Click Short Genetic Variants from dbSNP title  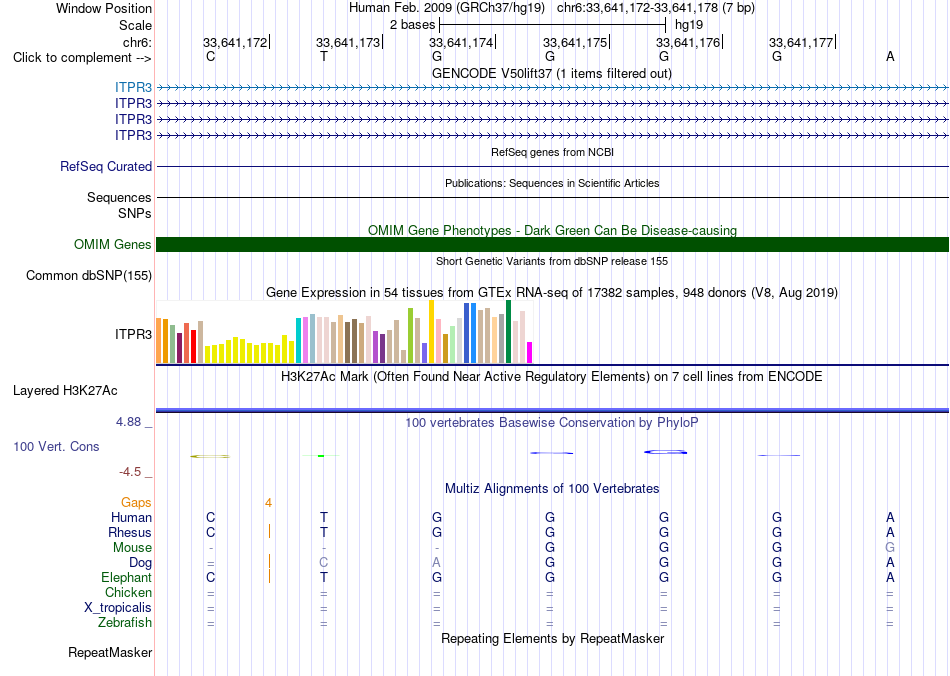point(552,261)
